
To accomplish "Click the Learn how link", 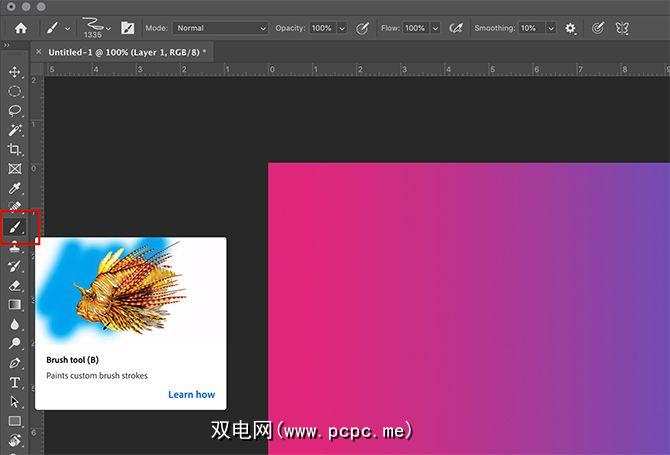I will pyautogui.click(x=191, y=394).
